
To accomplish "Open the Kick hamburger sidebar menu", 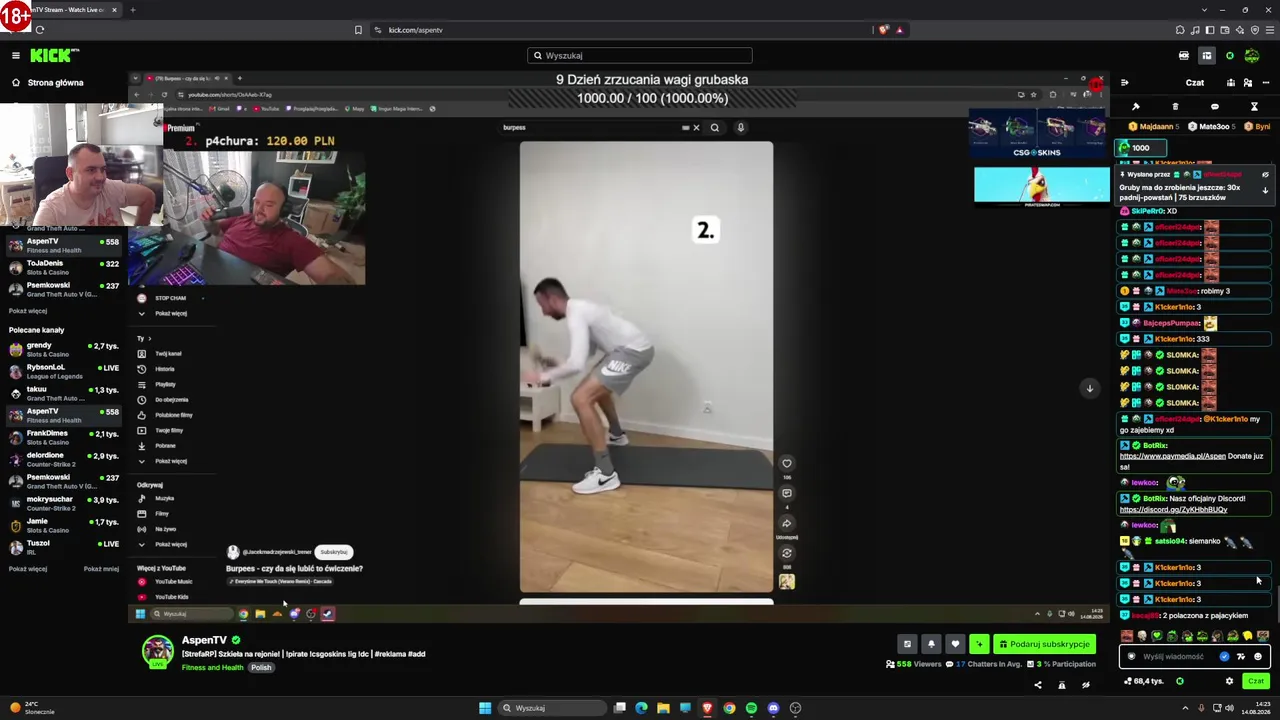I will coord(16,56).
